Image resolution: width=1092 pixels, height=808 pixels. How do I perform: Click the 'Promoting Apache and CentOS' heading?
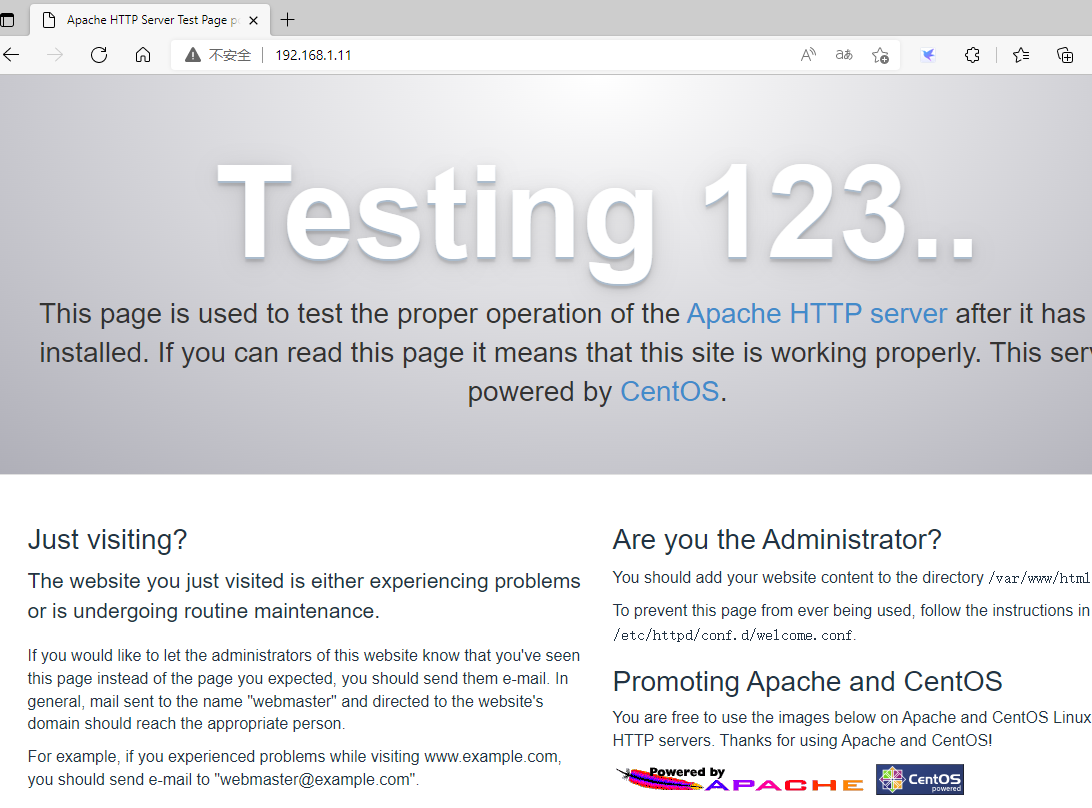807,681
